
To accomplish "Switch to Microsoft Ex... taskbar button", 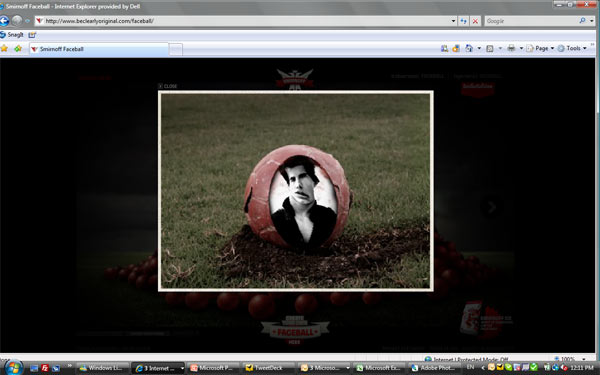I will point(379,368).
